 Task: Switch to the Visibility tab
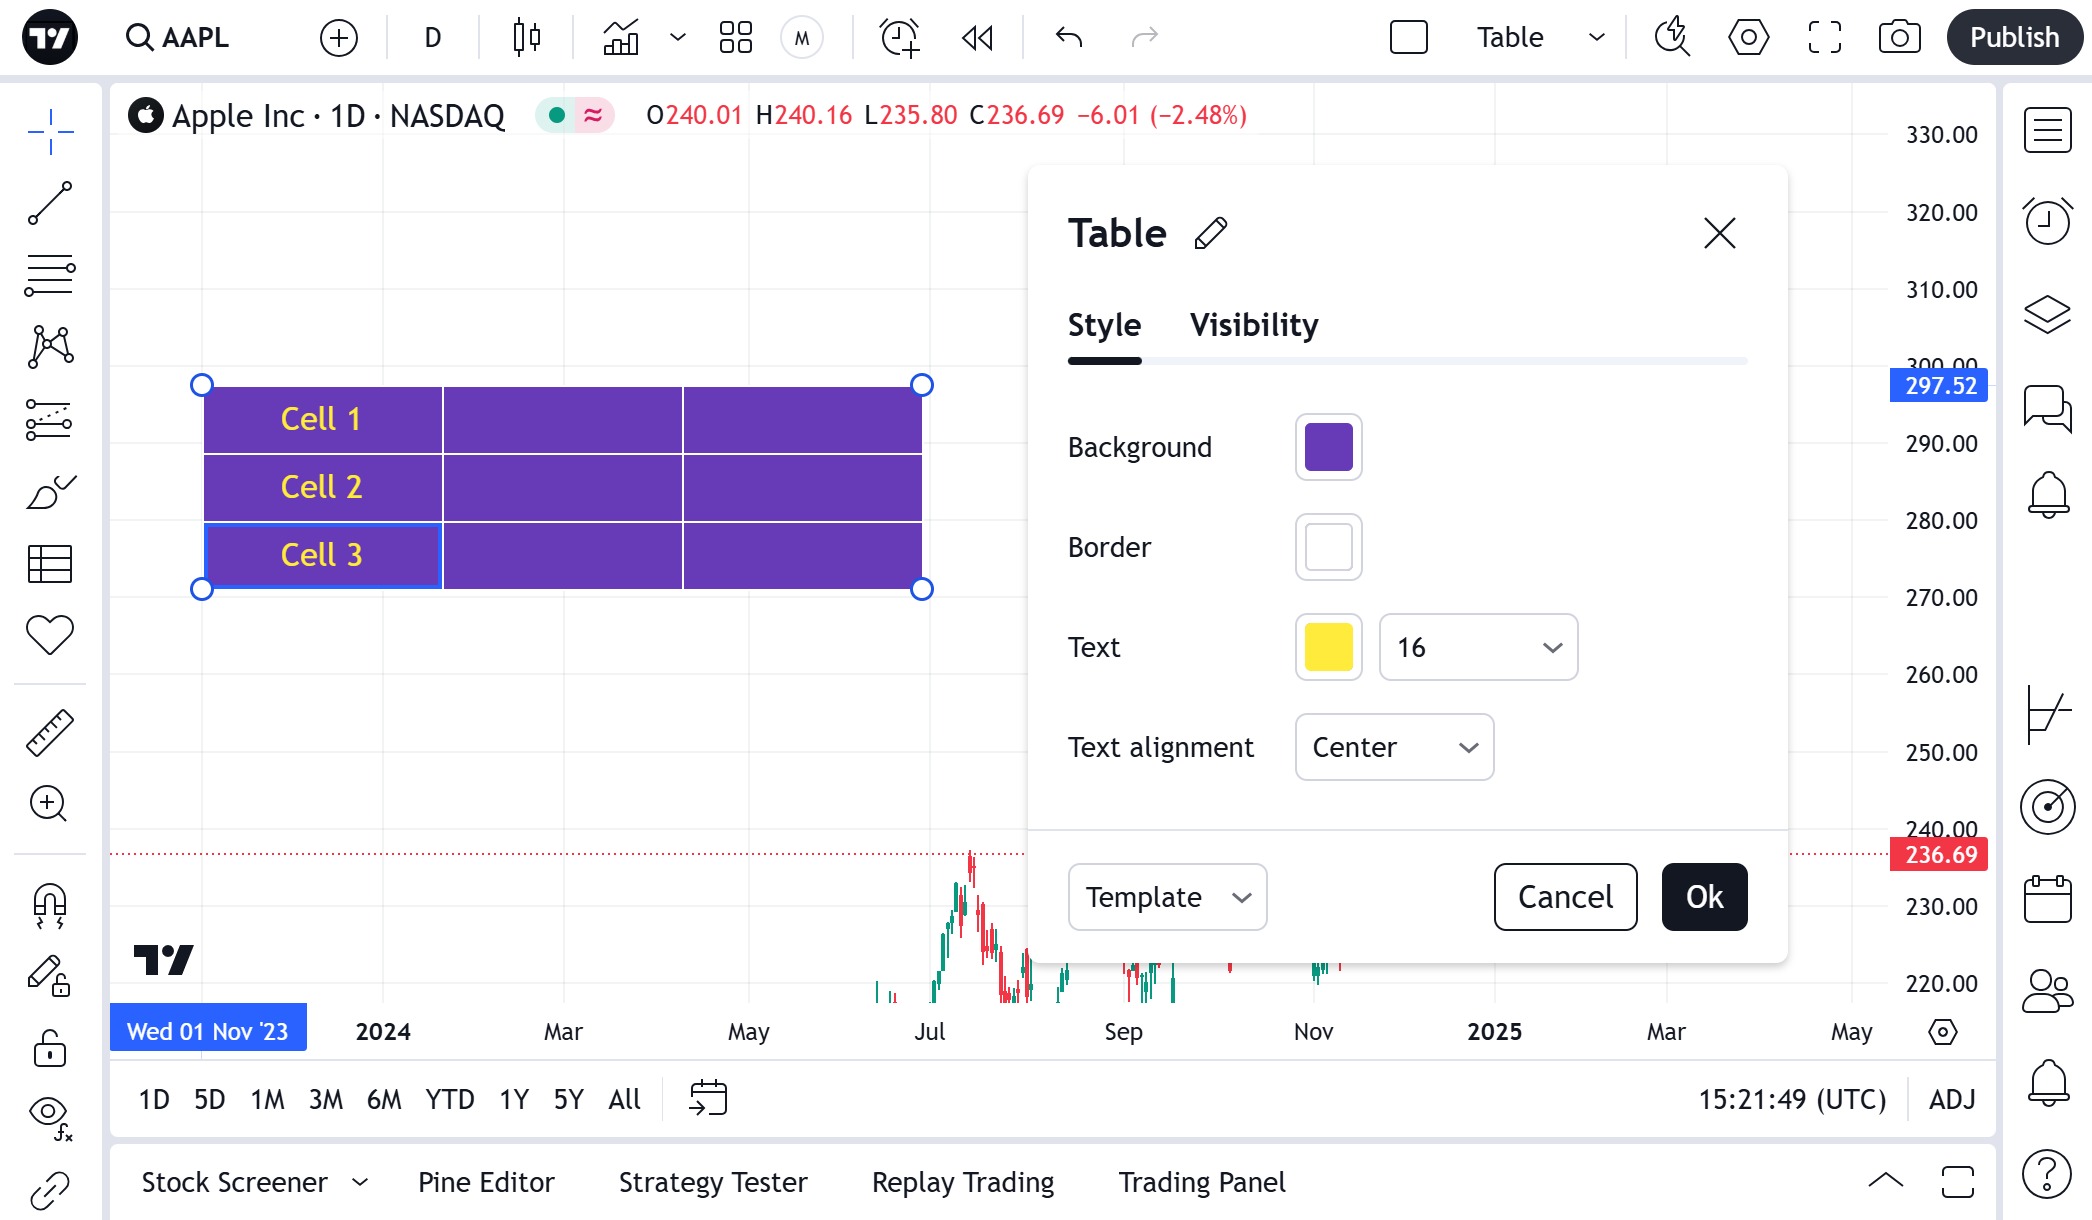click(x=1254, y=325)
